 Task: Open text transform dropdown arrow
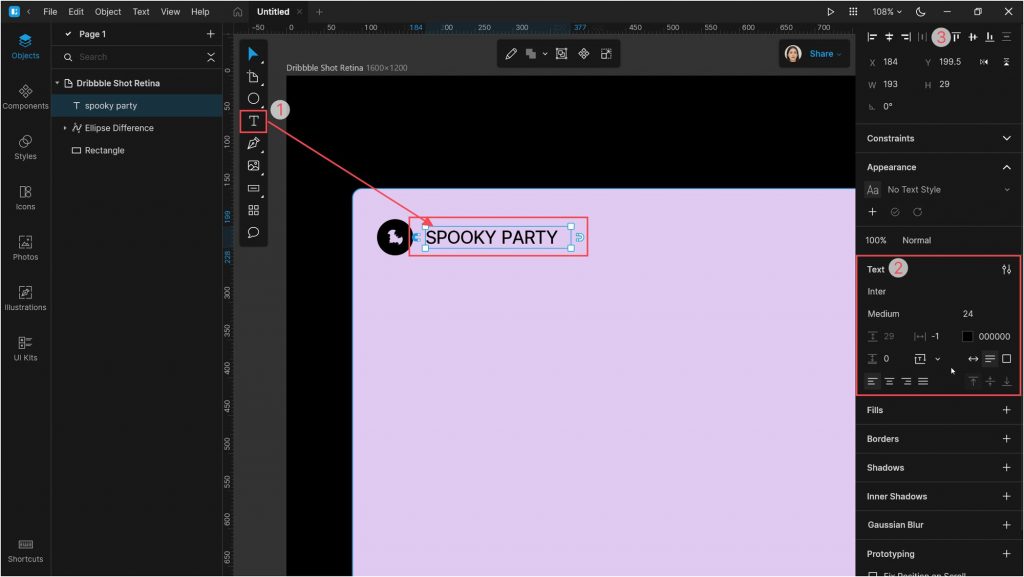[937, 359]
